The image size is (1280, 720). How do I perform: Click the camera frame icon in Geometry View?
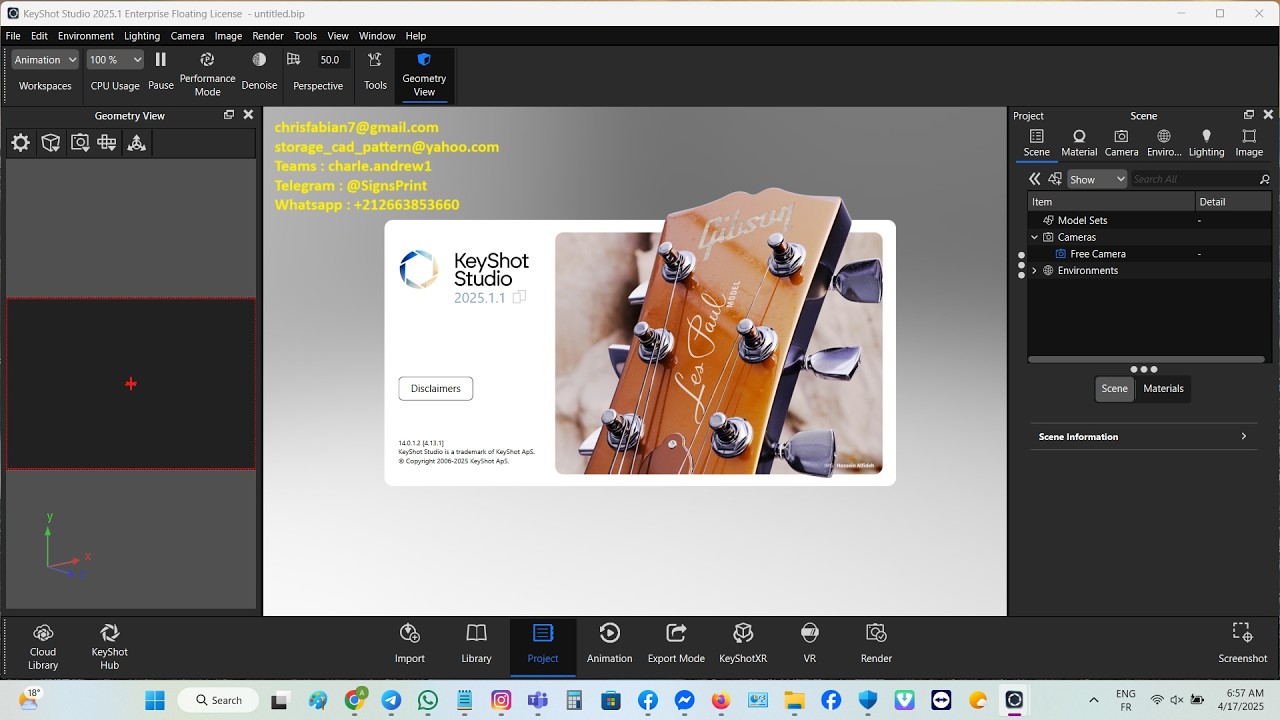click(x=80, y=143)
